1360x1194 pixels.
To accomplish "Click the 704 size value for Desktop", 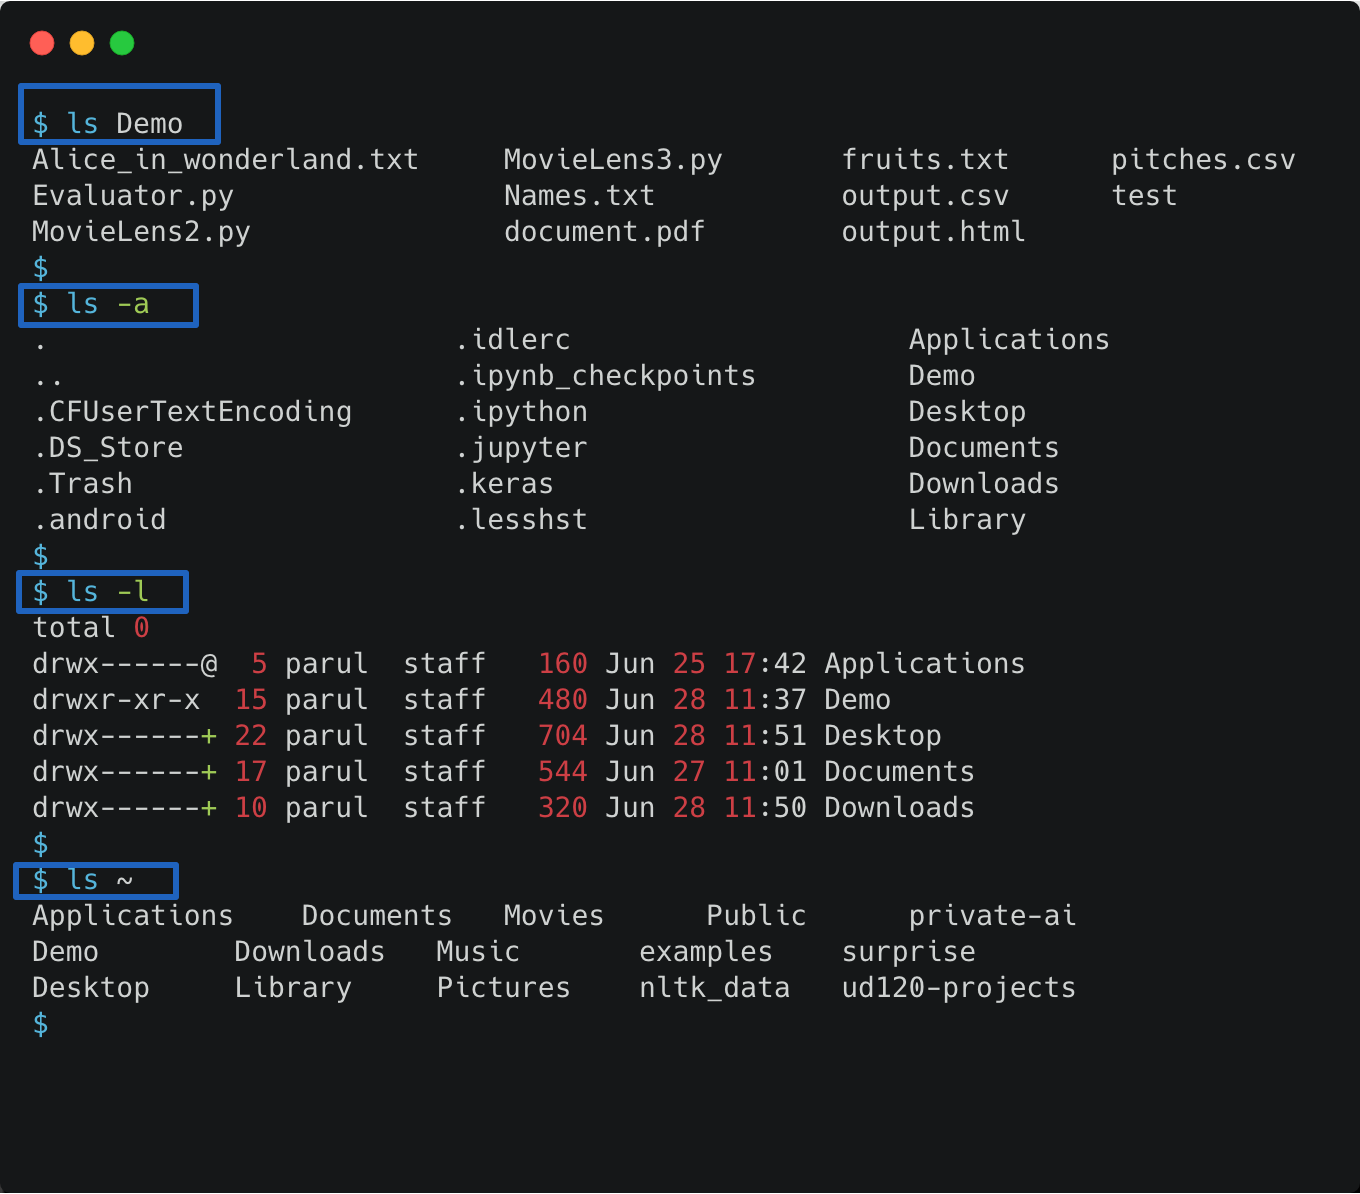I will coord(562,736).
